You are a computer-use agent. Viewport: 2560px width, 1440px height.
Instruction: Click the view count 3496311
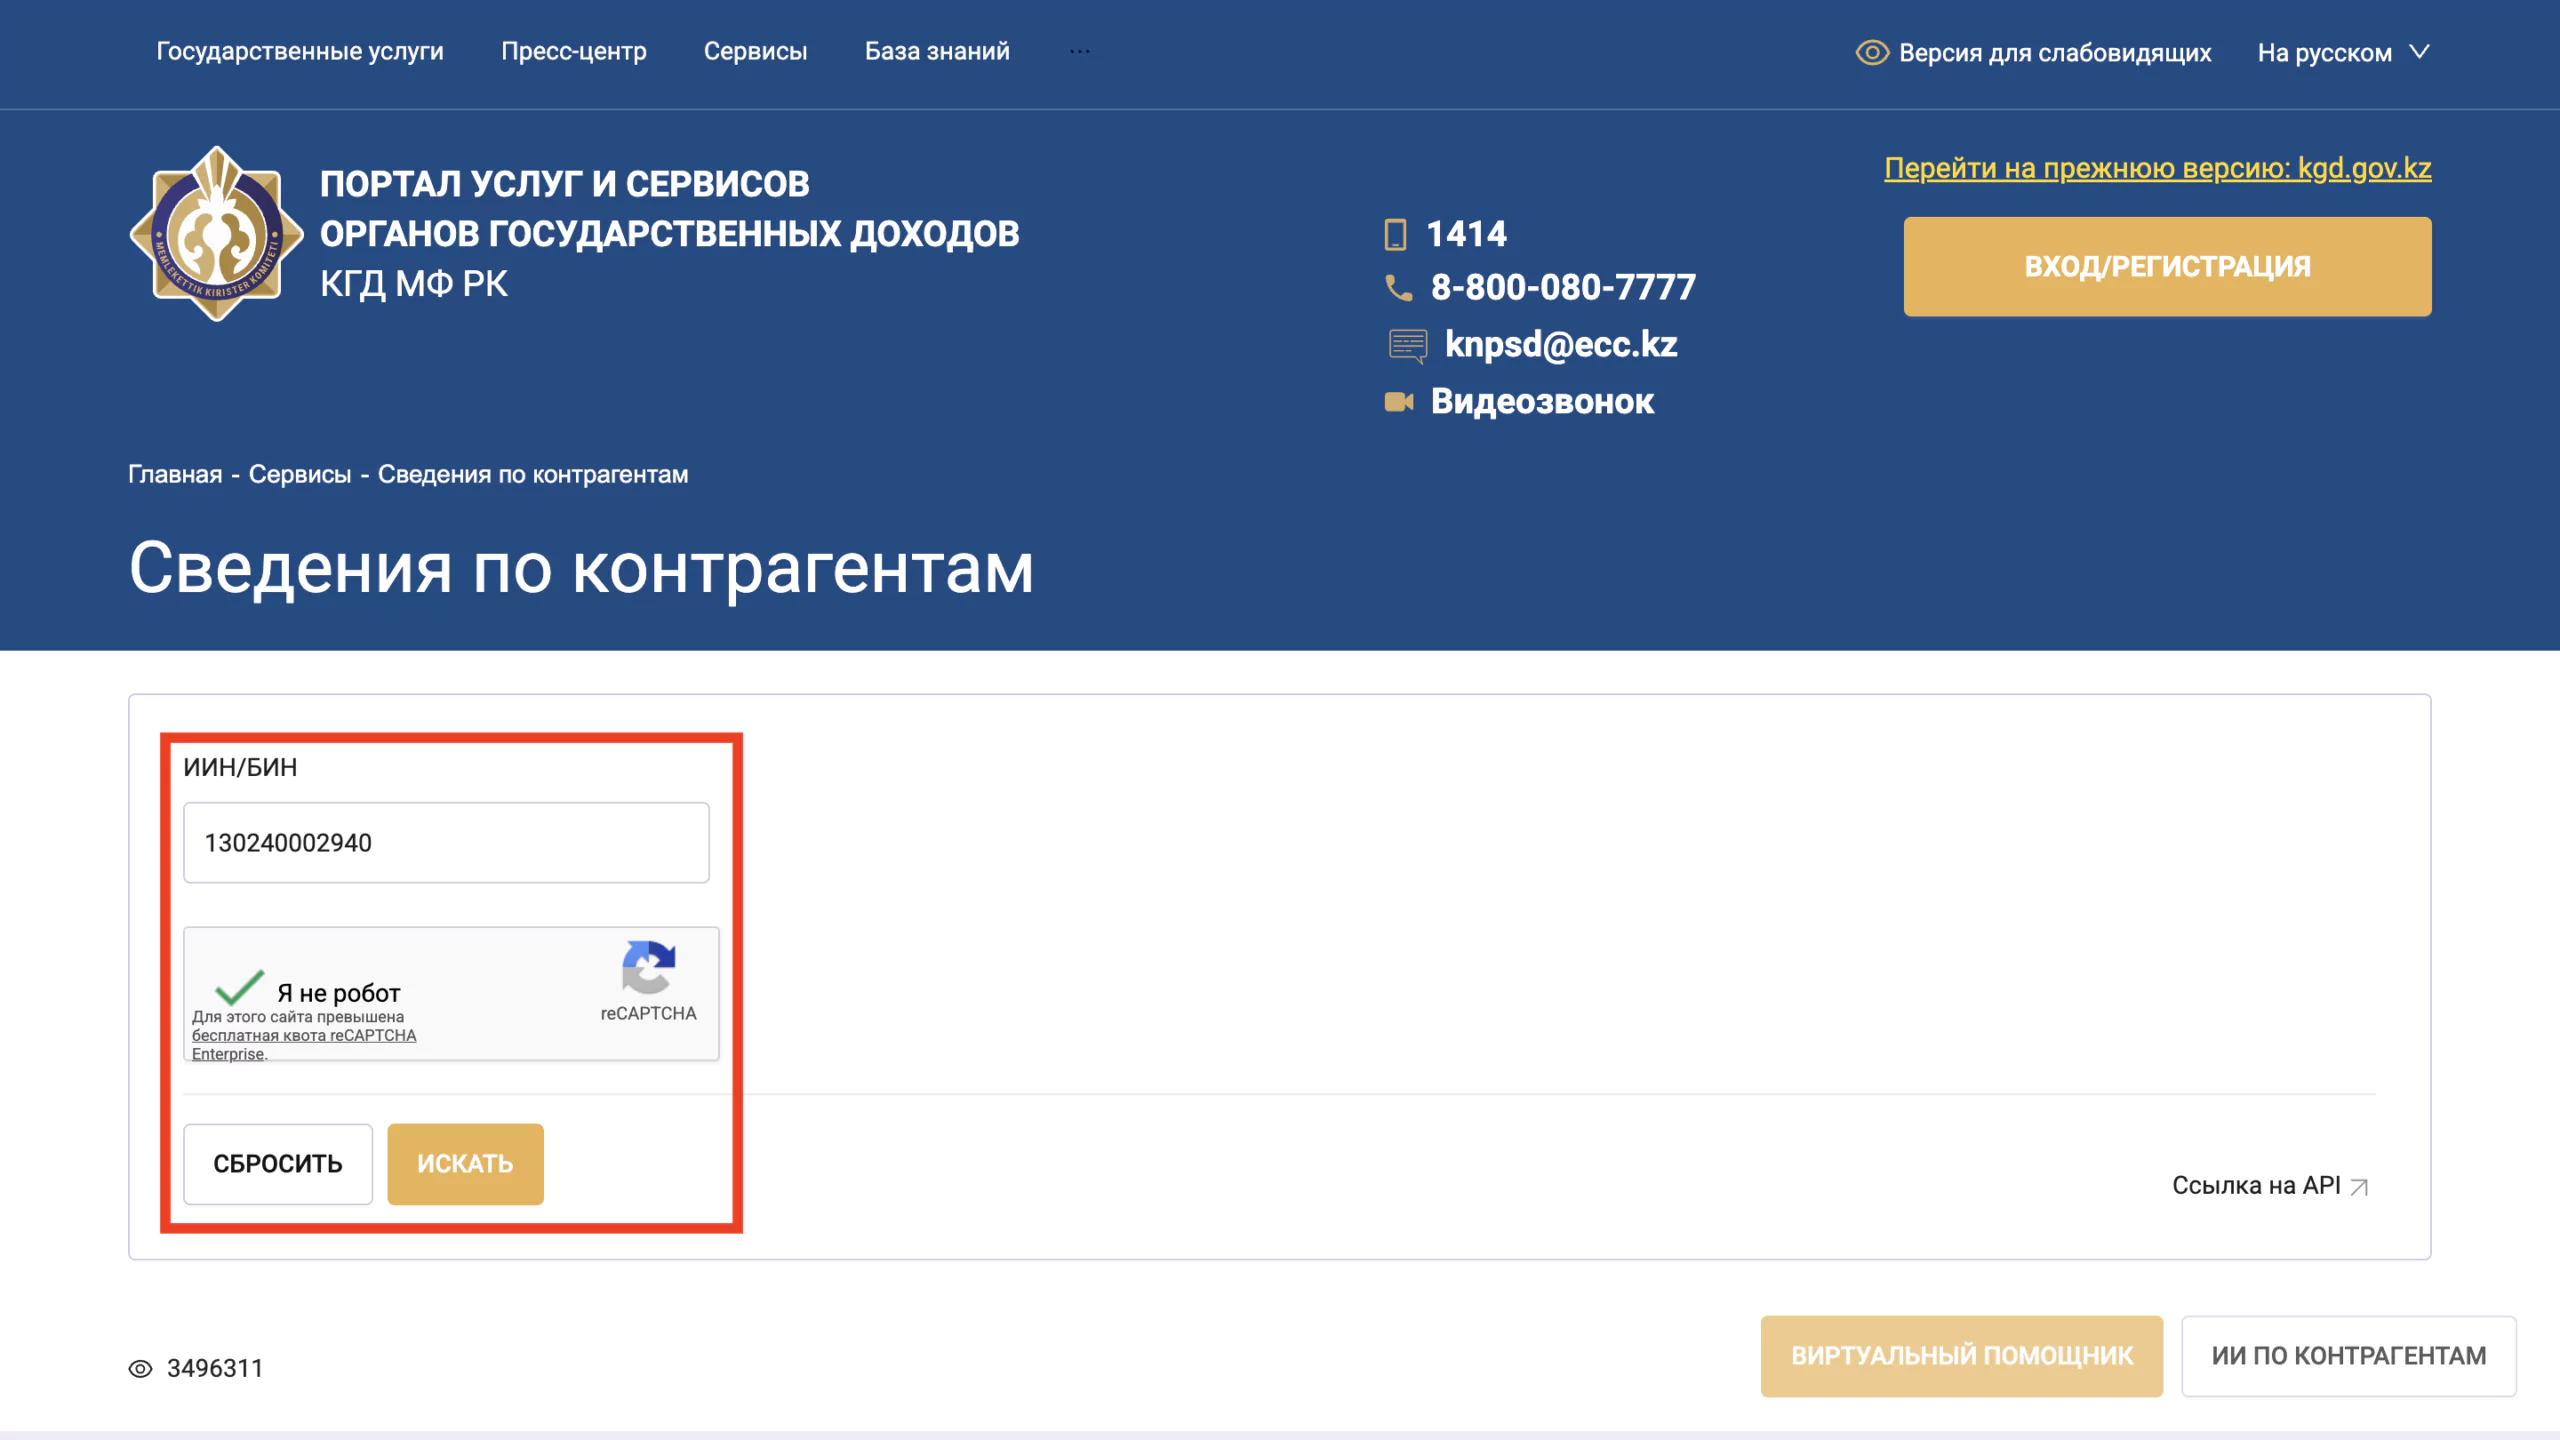[x=215, y=1369]
